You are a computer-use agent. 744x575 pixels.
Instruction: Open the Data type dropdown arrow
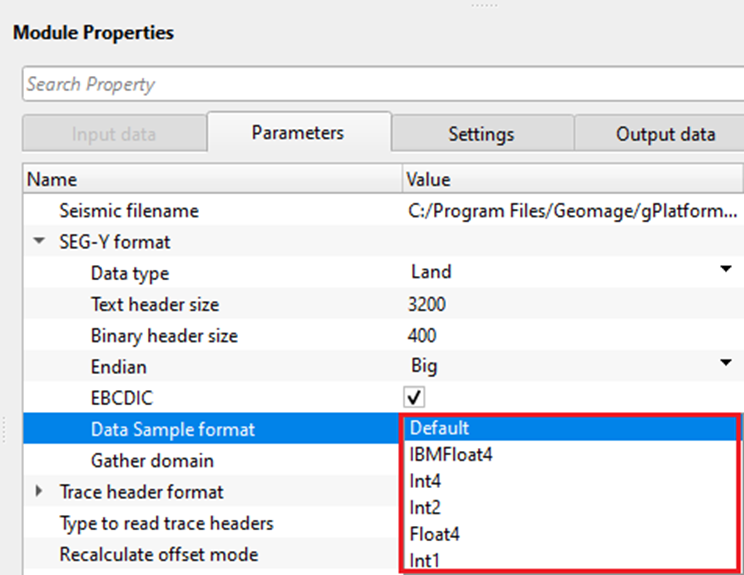click(724, 271)
